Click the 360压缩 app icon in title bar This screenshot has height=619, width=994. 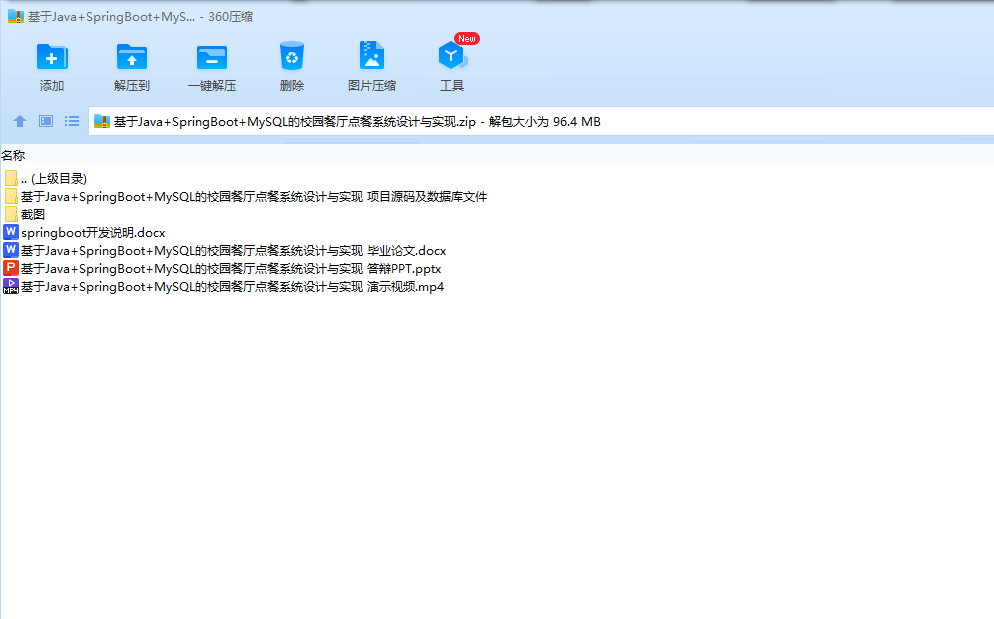[x=16, y=16]
